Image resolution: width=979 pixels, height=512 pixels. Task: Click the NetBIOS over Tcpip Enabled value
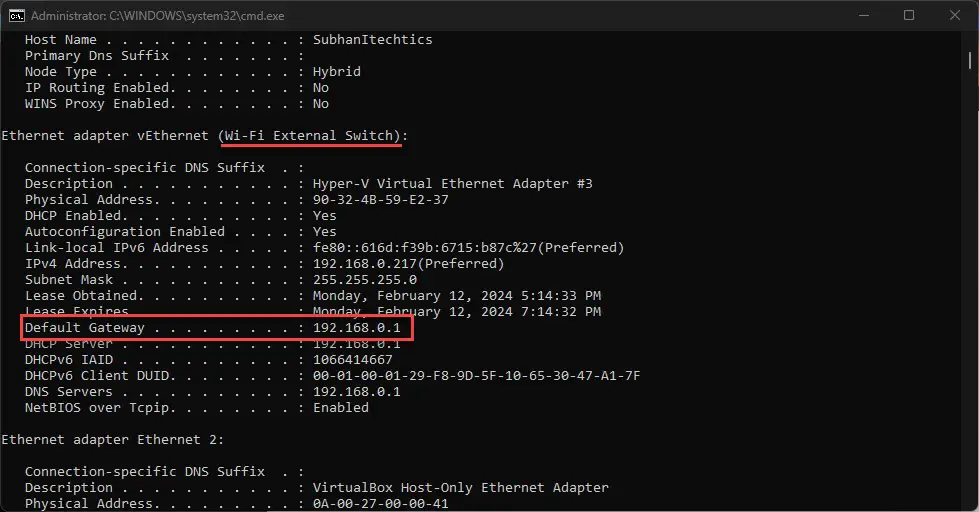tap(340, 408)
